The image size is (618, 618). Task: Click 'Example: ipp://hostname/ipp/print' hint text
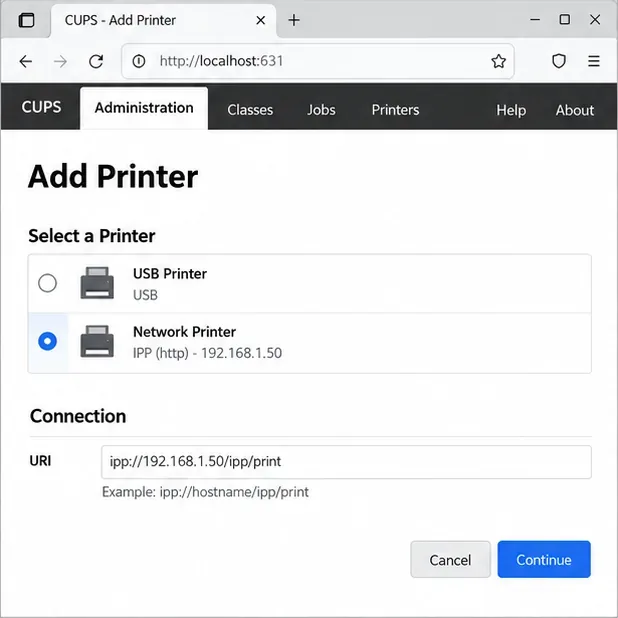point(205,492)
